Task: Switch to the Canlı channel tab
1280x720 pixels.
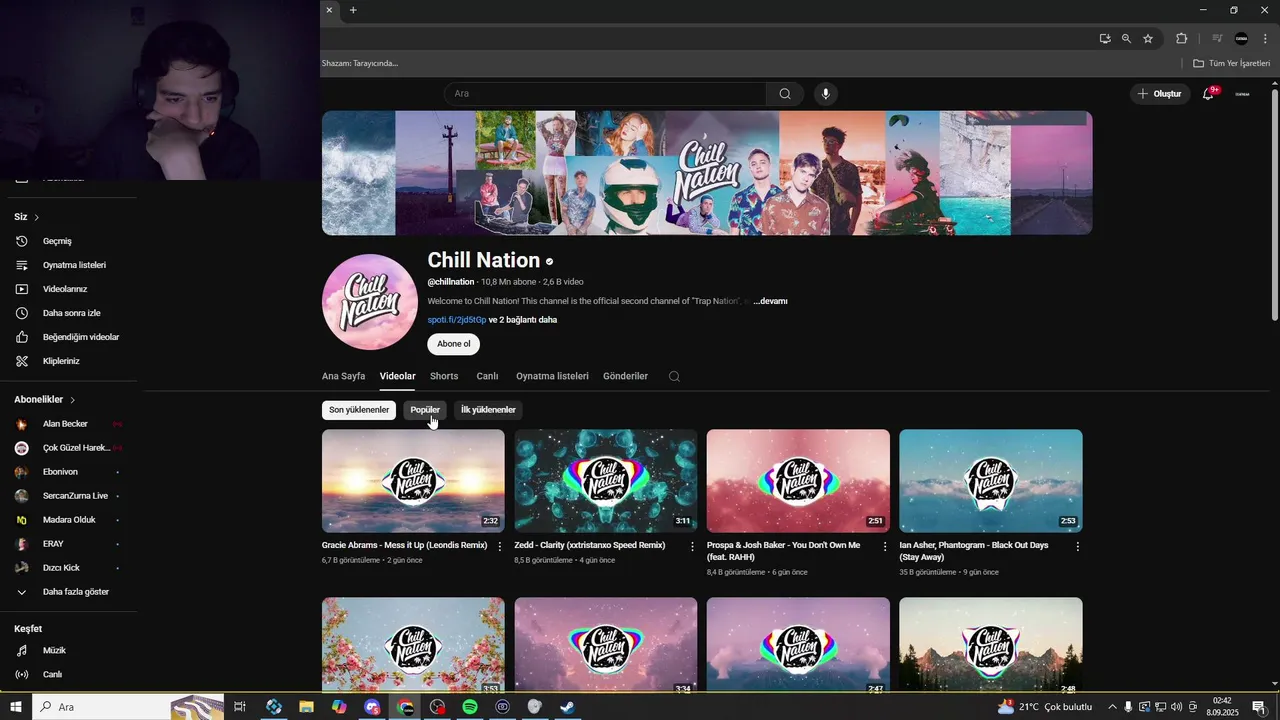Action: coord(487,376)
